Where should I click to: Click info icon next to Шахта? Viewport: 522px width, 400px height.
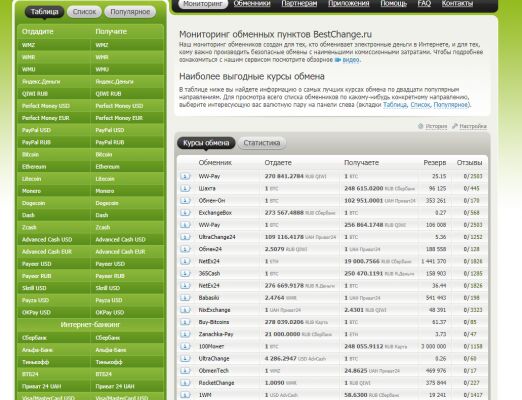(x=185, y=188)
